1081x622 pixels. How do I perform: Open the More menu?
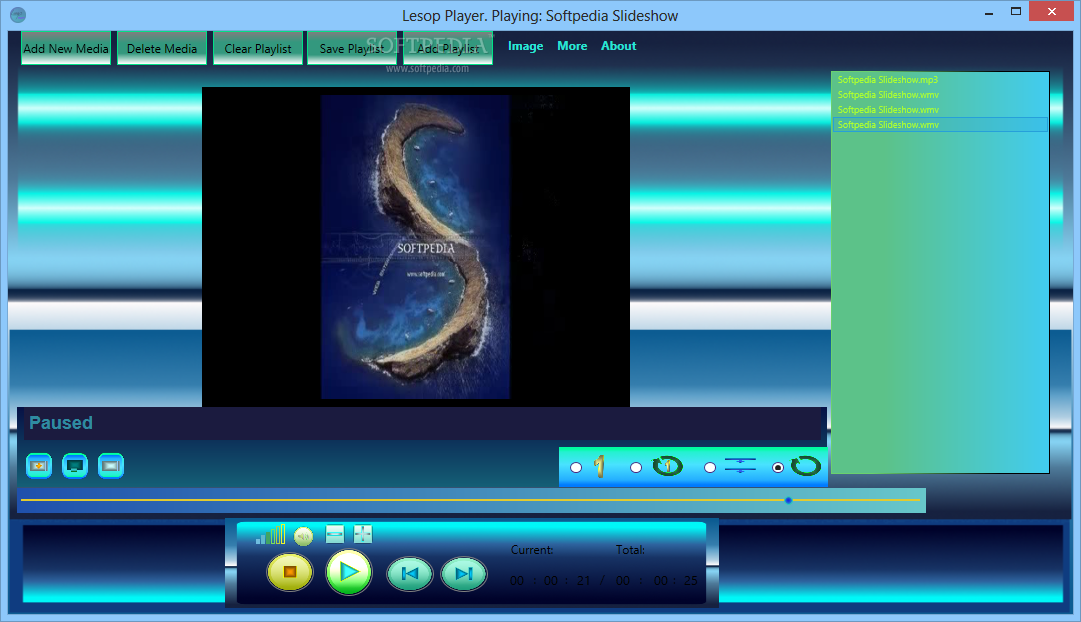point(572,46)
